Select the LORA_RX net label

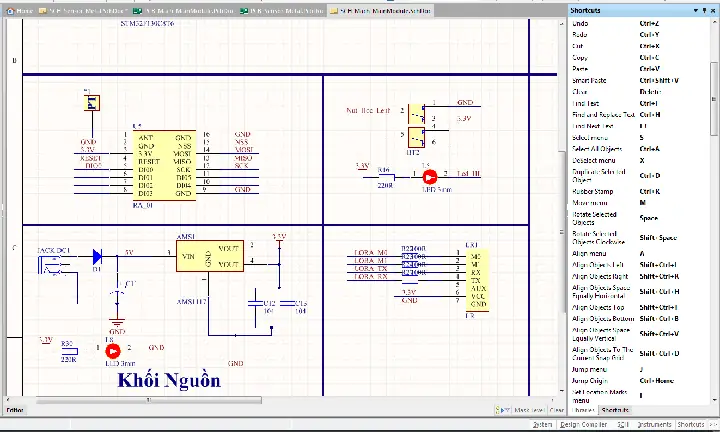371,276
